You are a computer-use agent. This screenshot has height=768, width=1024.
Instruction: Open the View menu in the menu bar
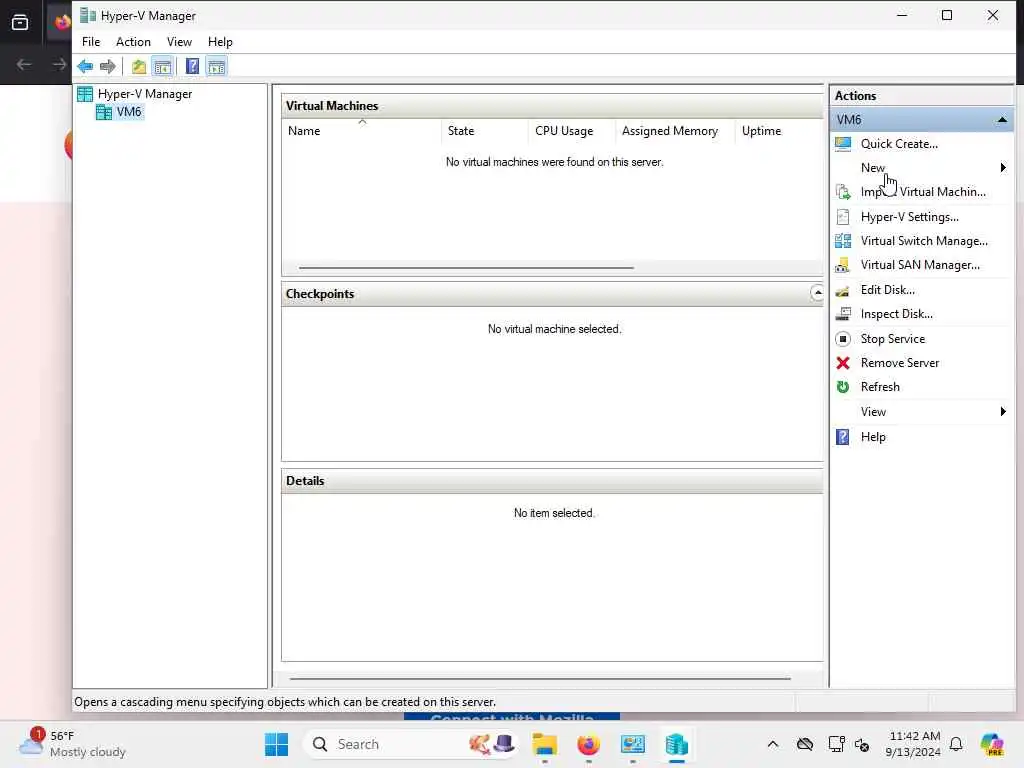pos(179,42)
